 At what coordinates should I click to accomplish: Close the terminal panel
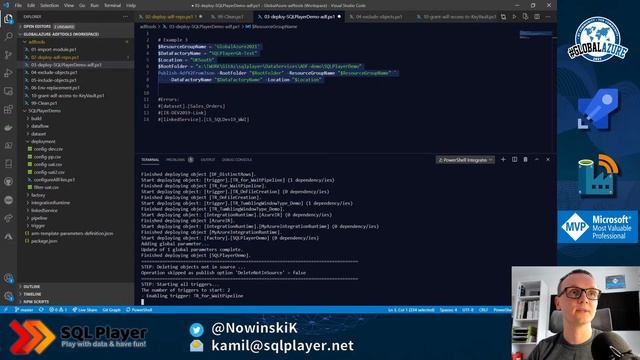coord(548,160)
